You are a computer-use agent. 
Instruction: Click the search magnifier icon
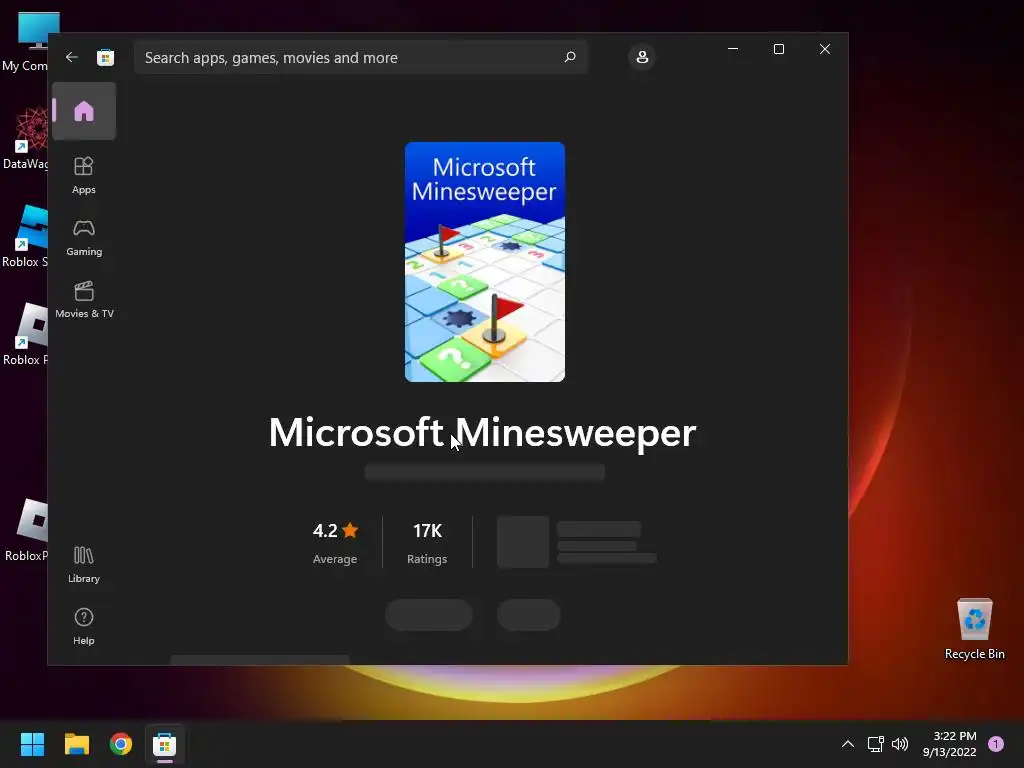click(x=569, y=57)
